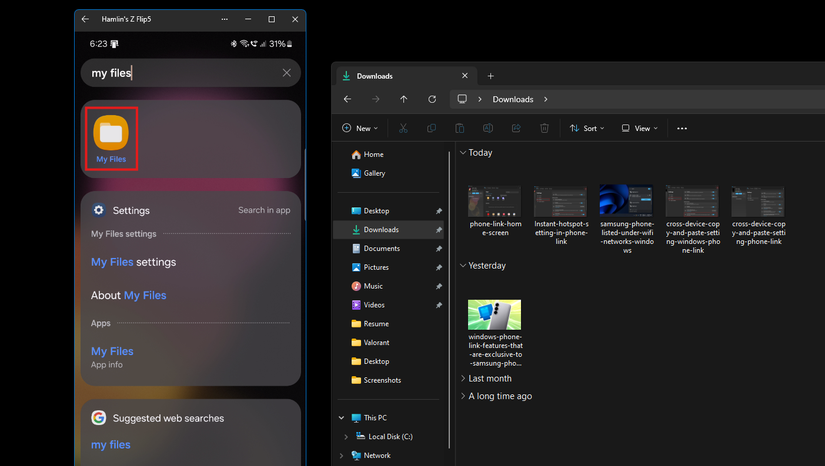Viewport: 825px width, 466px height.
Task: Open the My Files app icon
Action: coord(110,134)
